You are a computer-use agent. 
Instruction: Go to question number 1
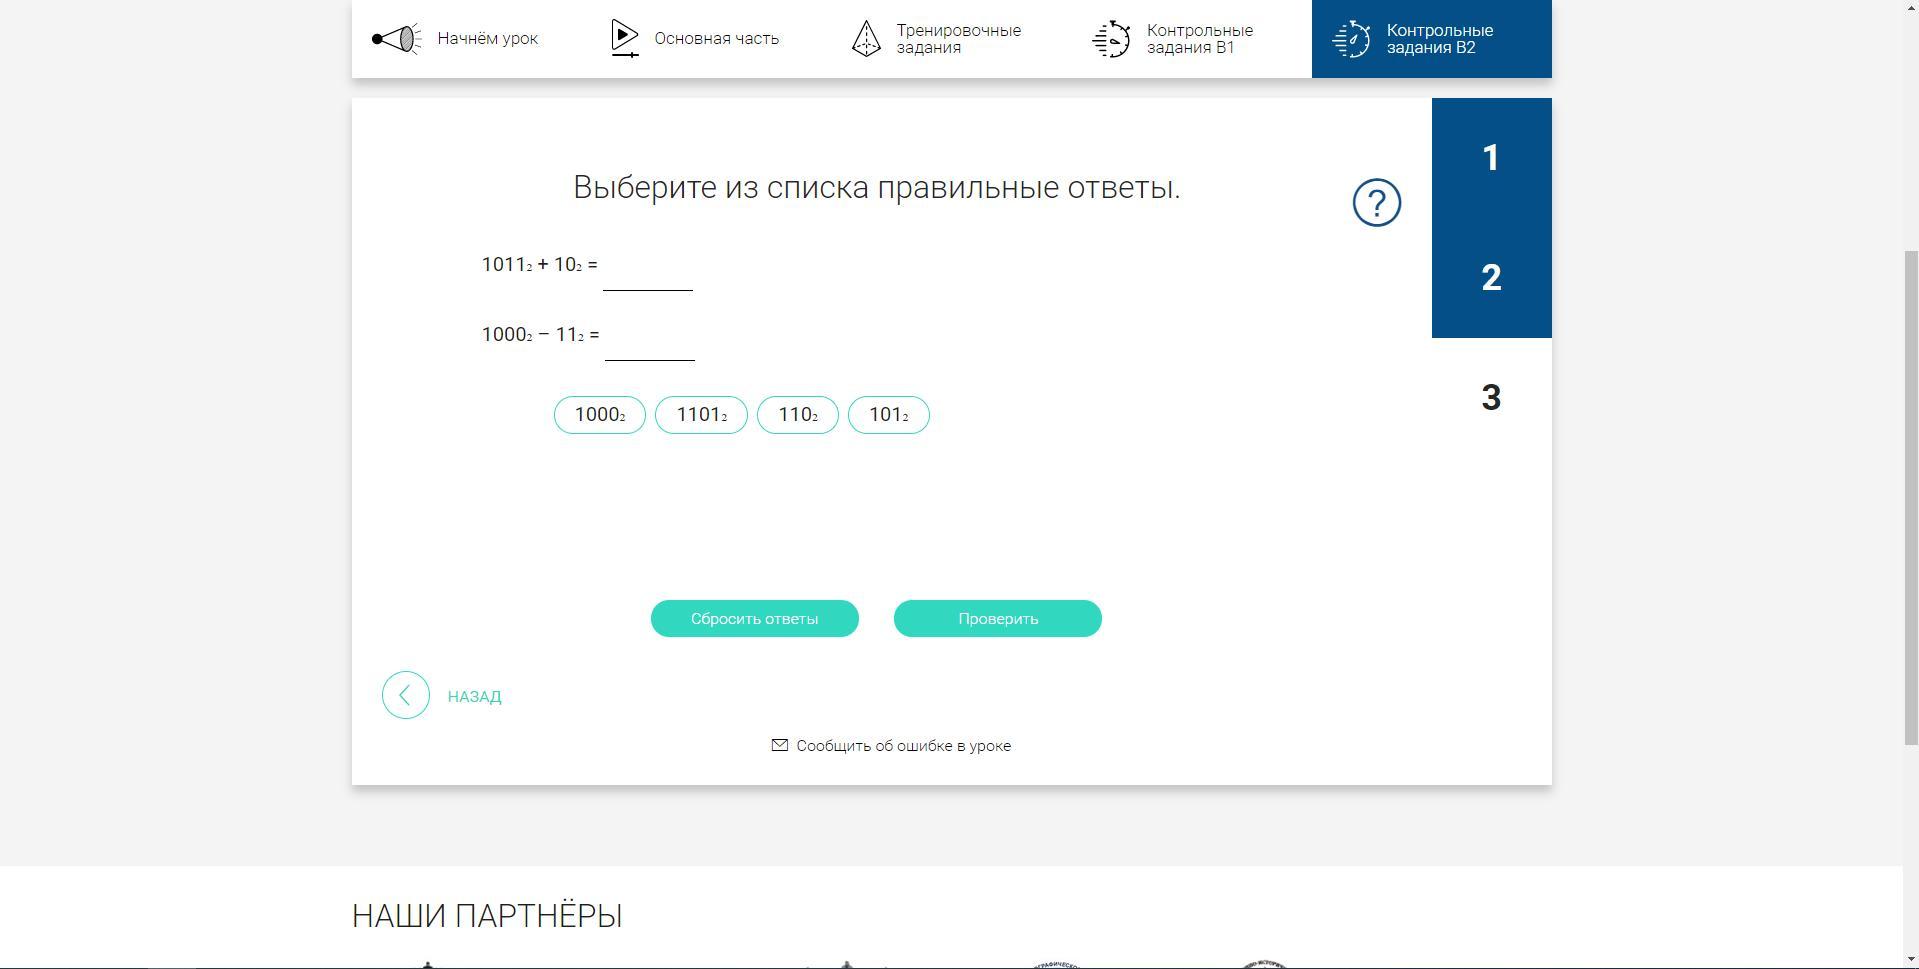point(1491,158)
